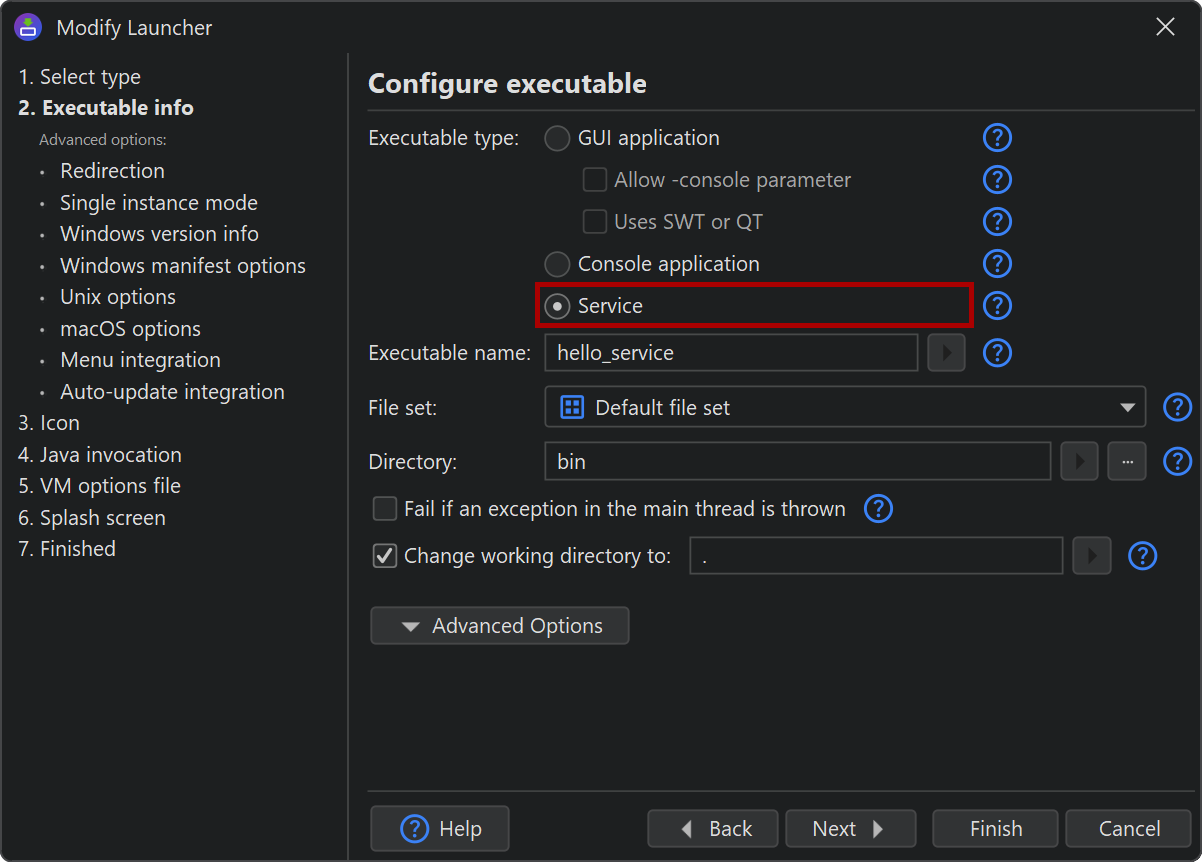Screen dimensions: 1202x862
Task: Open the File set dropdown
Action: pos(845,407)
